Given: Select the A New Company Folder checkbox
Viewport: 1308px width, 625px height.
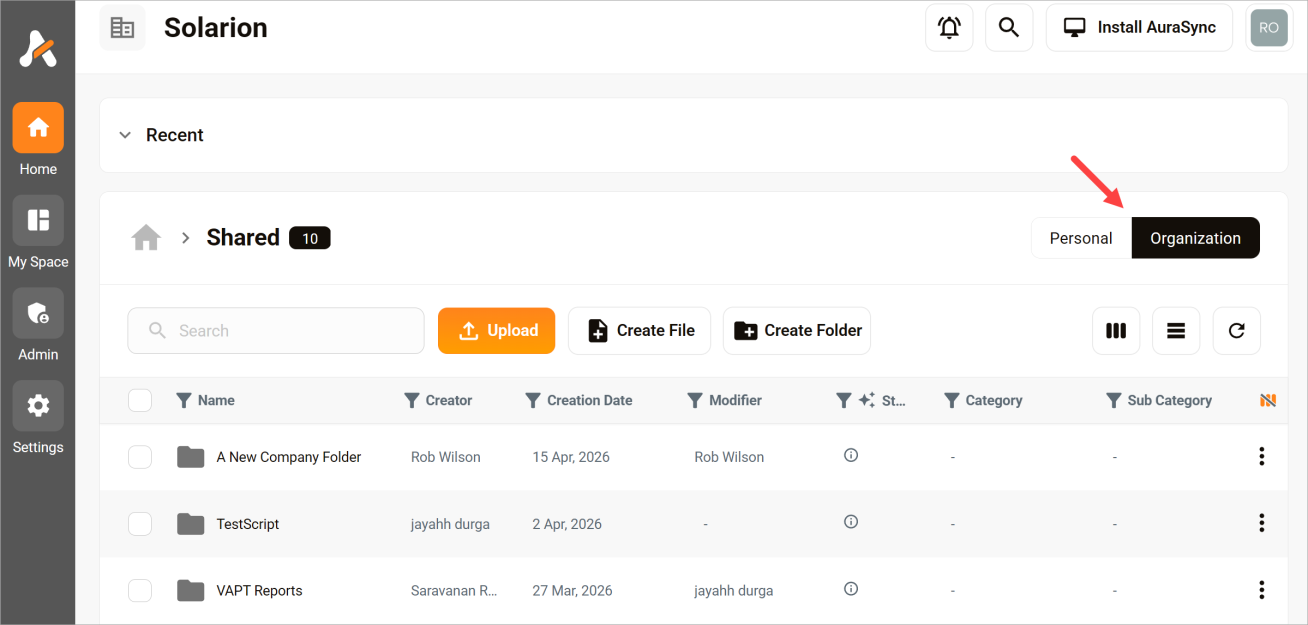Looking at the screenshot, I should [x=140, y=457].
